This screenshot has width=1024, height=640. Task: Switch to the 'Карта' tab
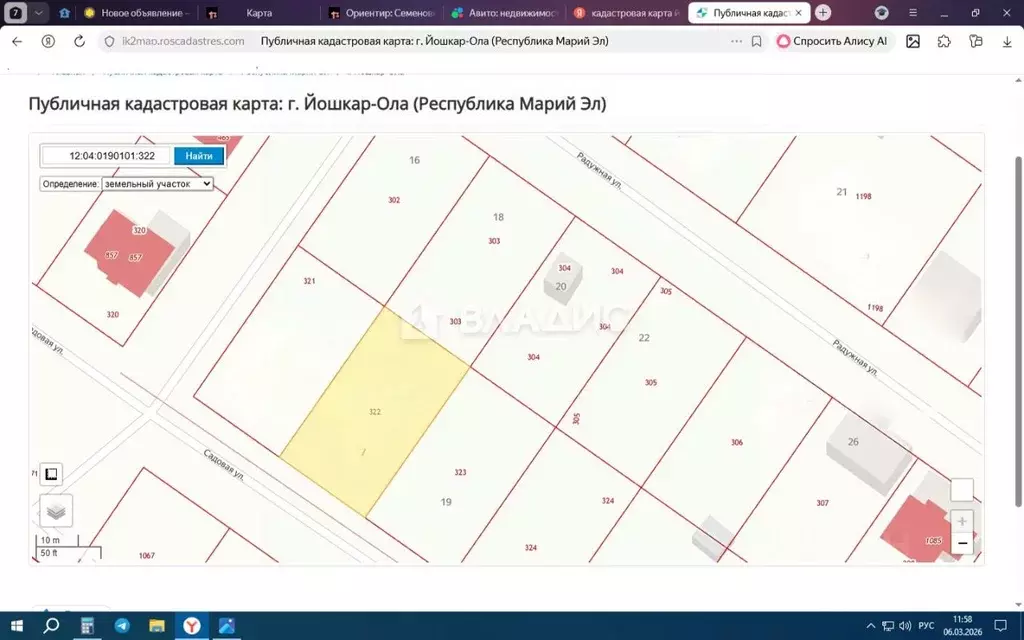258,13
